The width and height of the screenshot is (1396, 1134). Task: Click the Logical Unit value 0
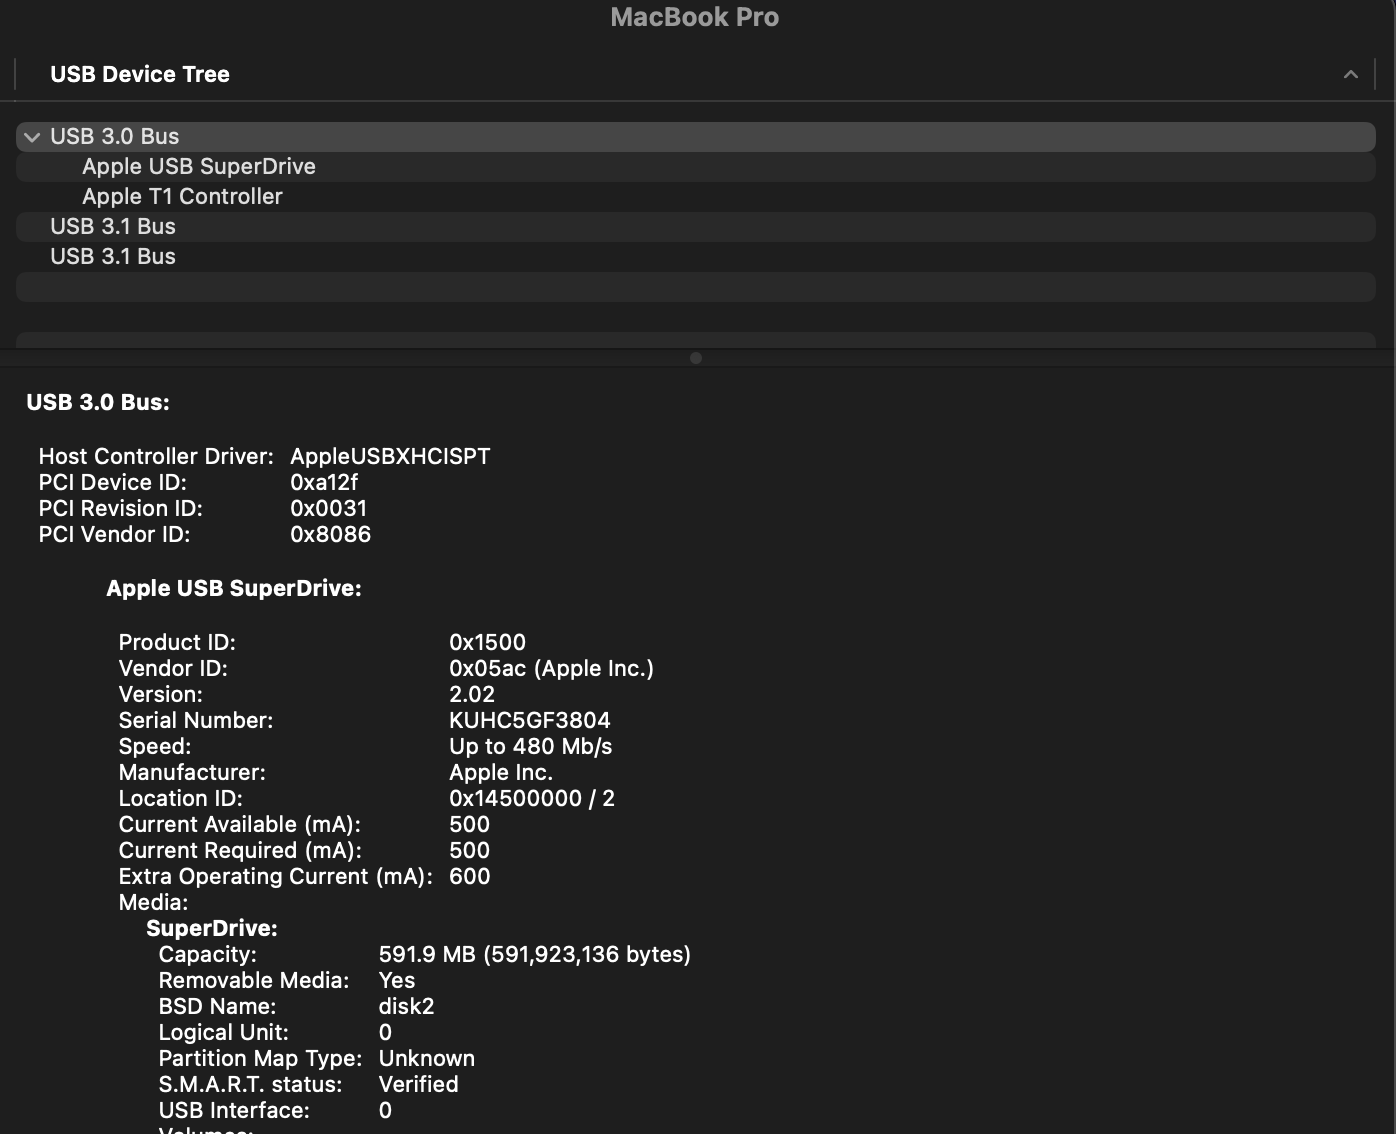(385, 1032)
